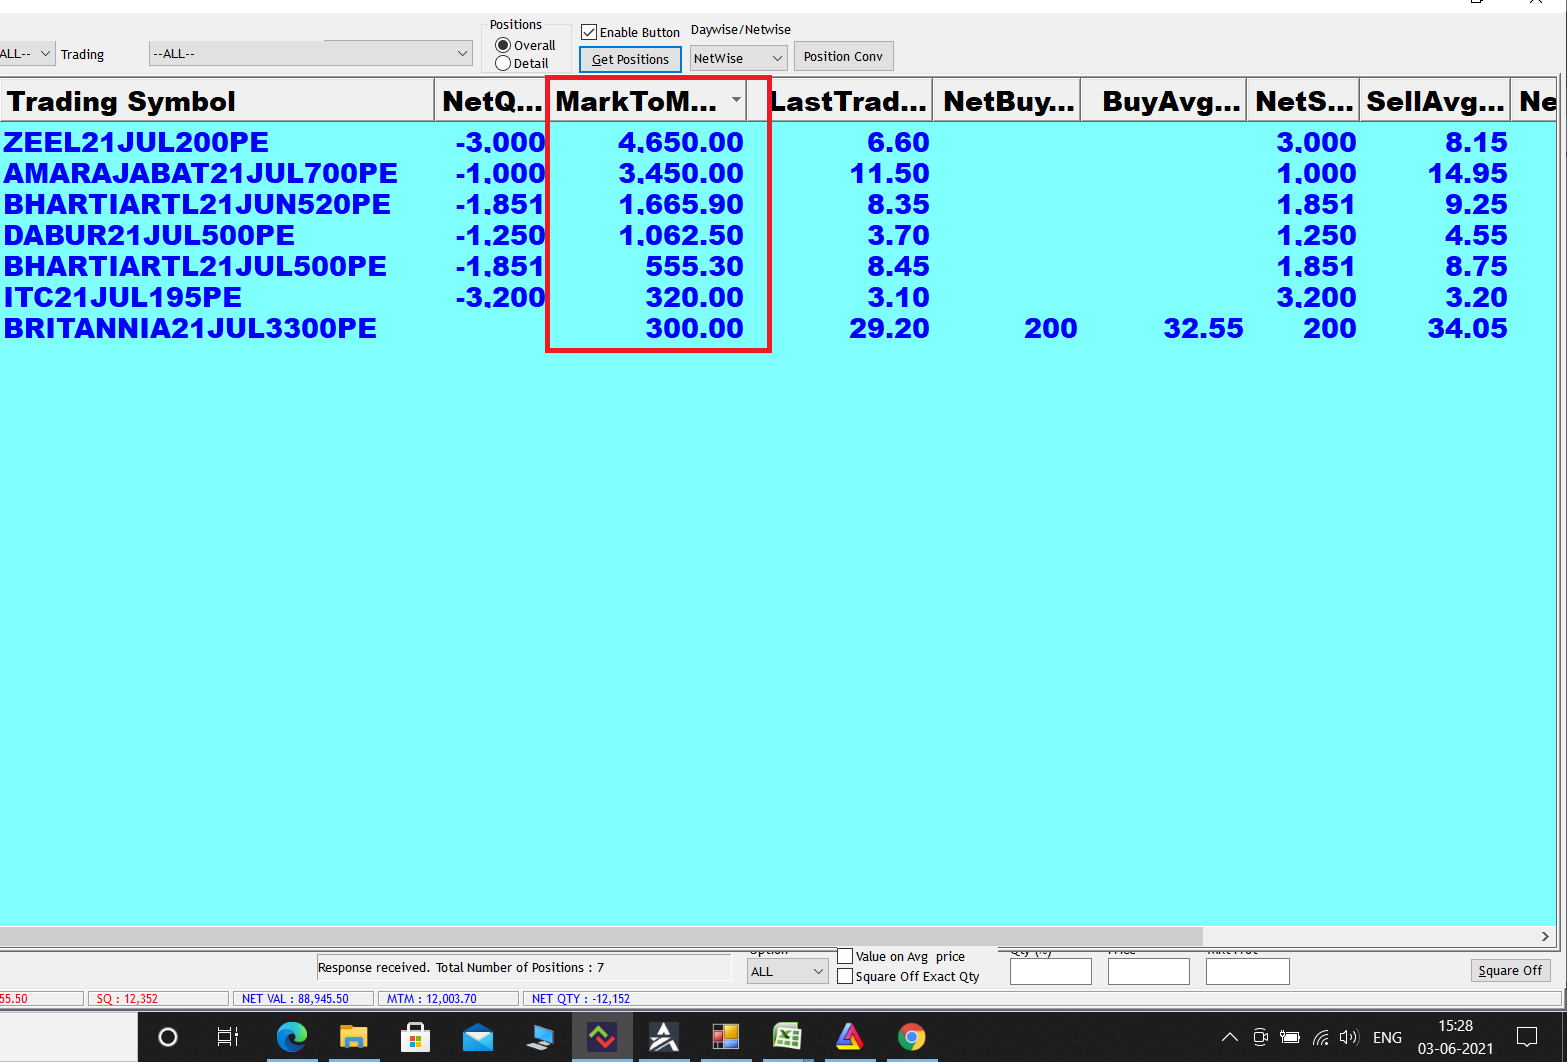1567x1062 pixels.
Task: Sort by SellAvg... column header
Action: (x=1434, y=101)
